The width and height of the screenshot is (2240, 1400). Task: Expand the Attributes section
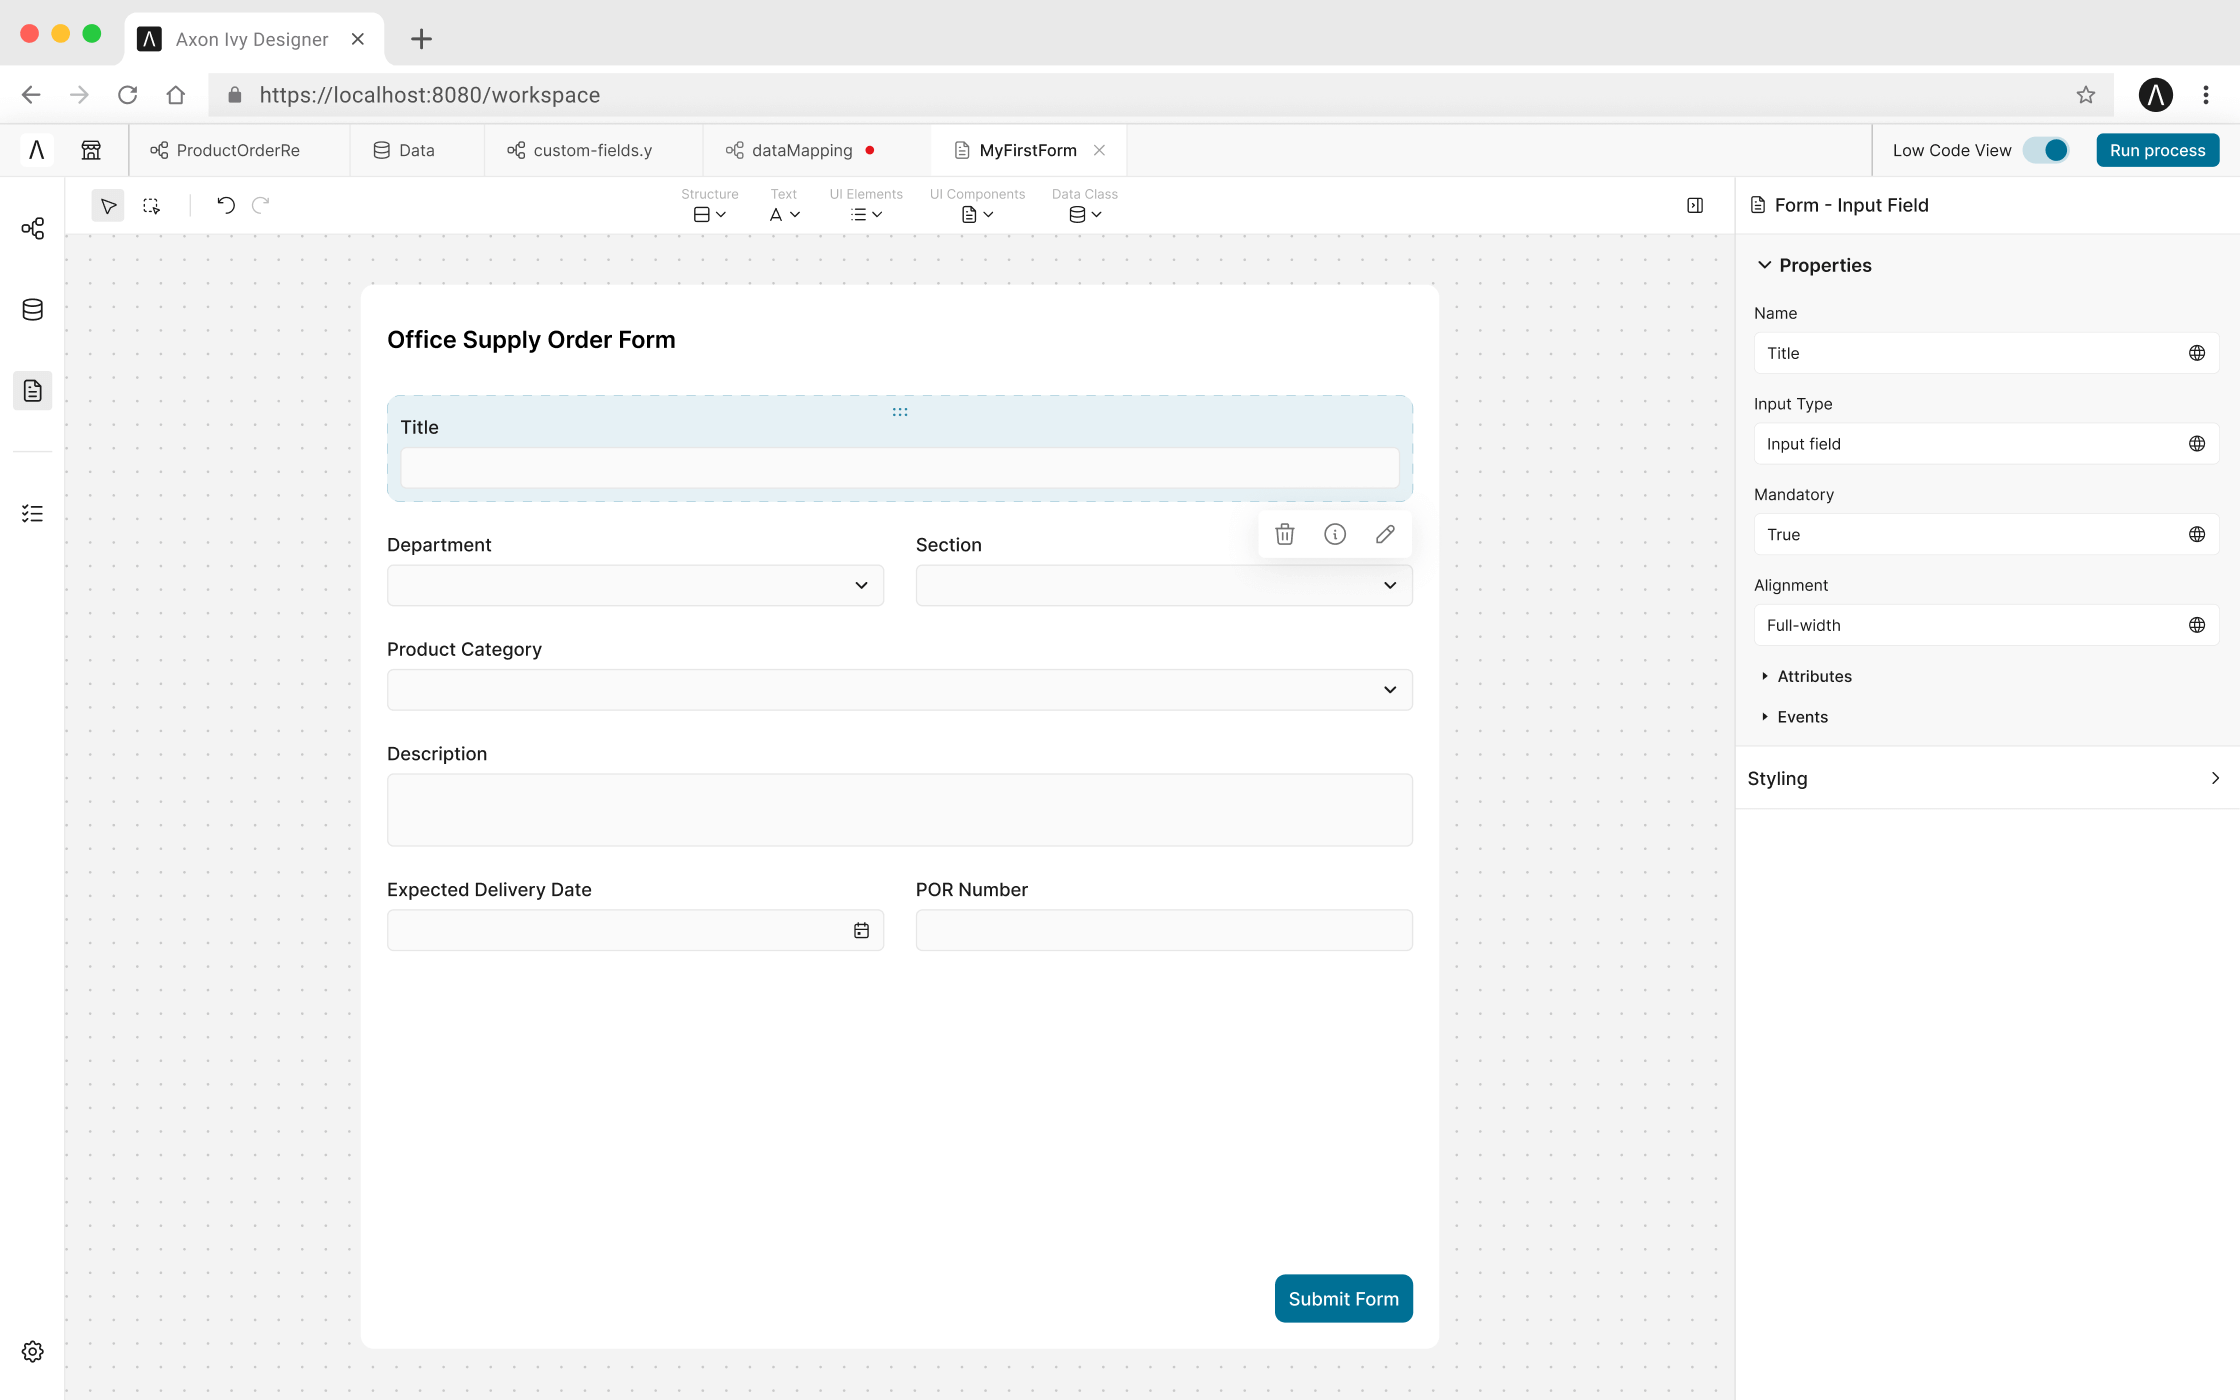[x=1813, y=676]
